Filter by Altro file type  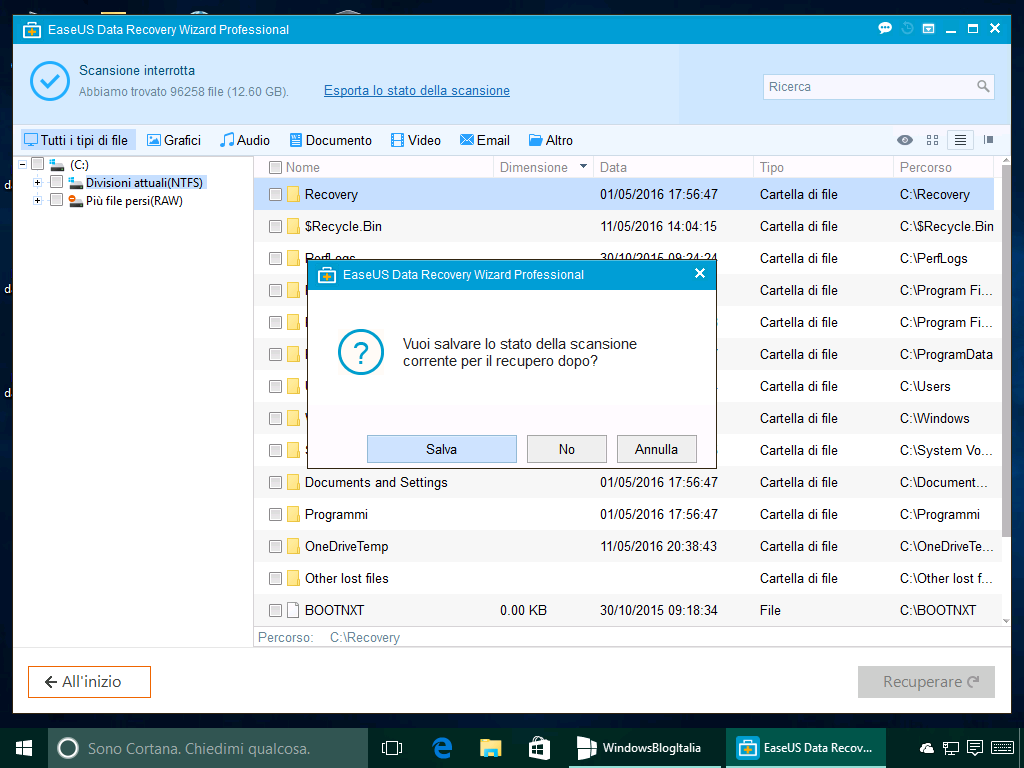tap(551, 140)
